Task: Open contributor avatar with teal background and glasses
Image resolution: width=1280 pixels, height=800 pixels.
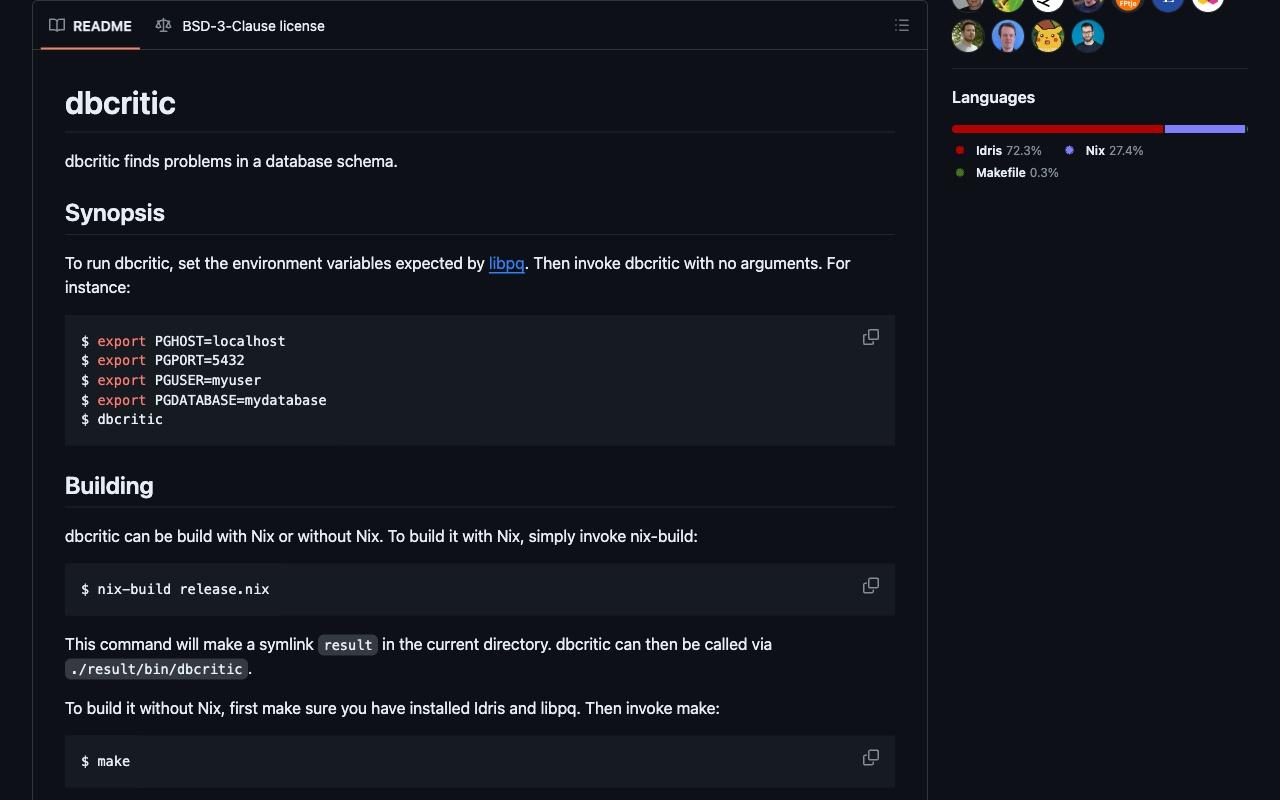Action: [x=1088, y=36]
